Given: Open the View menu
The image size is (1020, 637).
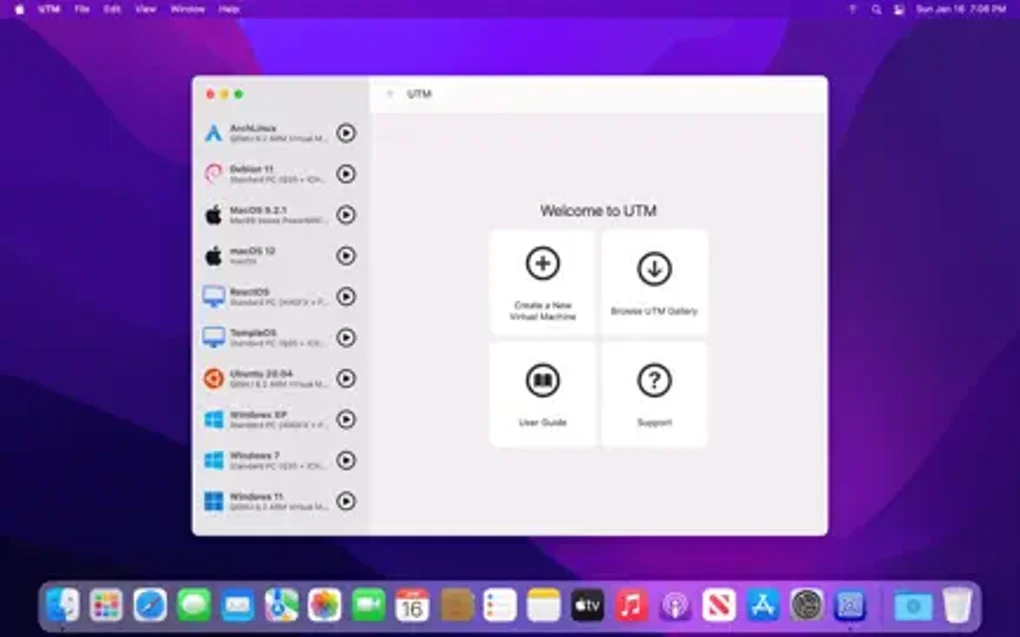Looking at the screenshot, I should tap(146, 9).
